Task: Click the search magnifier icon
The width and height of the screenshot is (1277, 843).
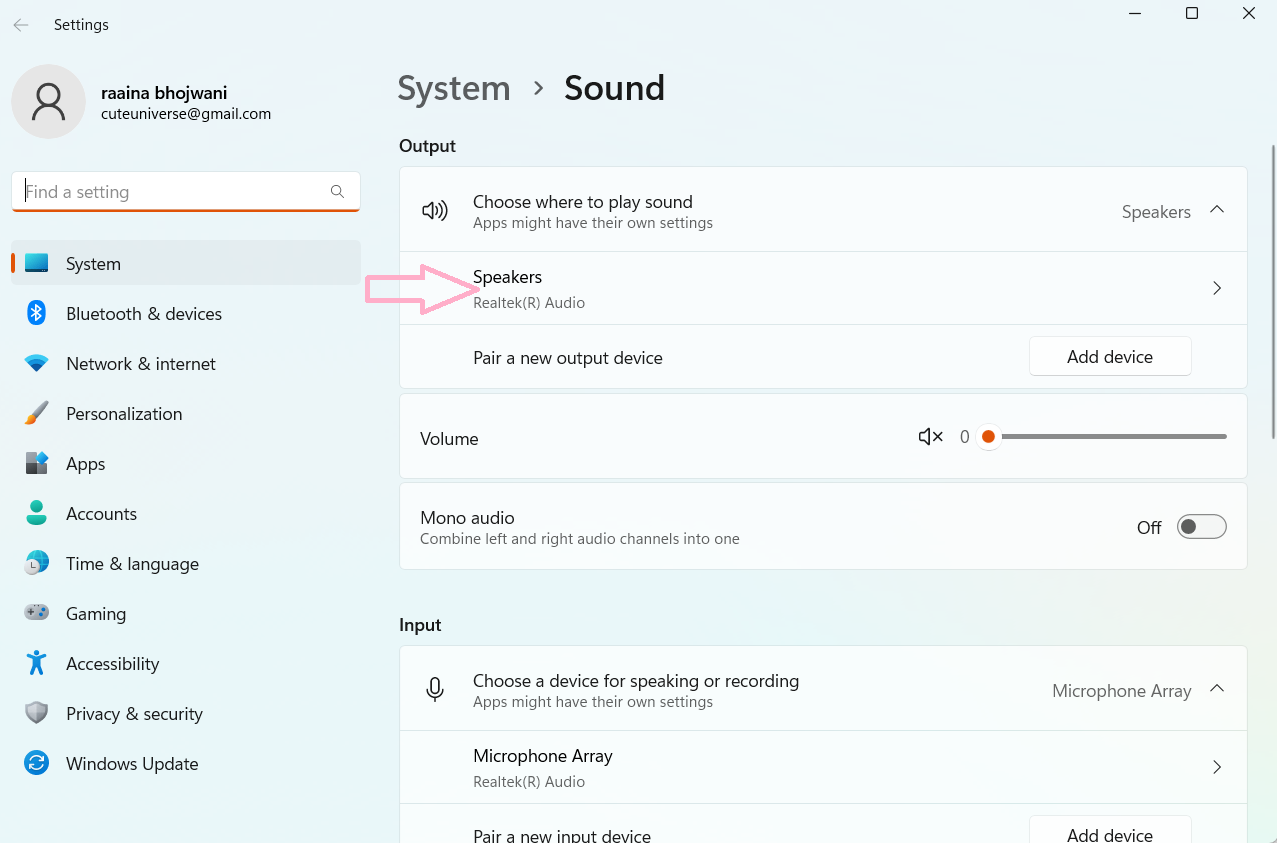Action: (337, 192)
